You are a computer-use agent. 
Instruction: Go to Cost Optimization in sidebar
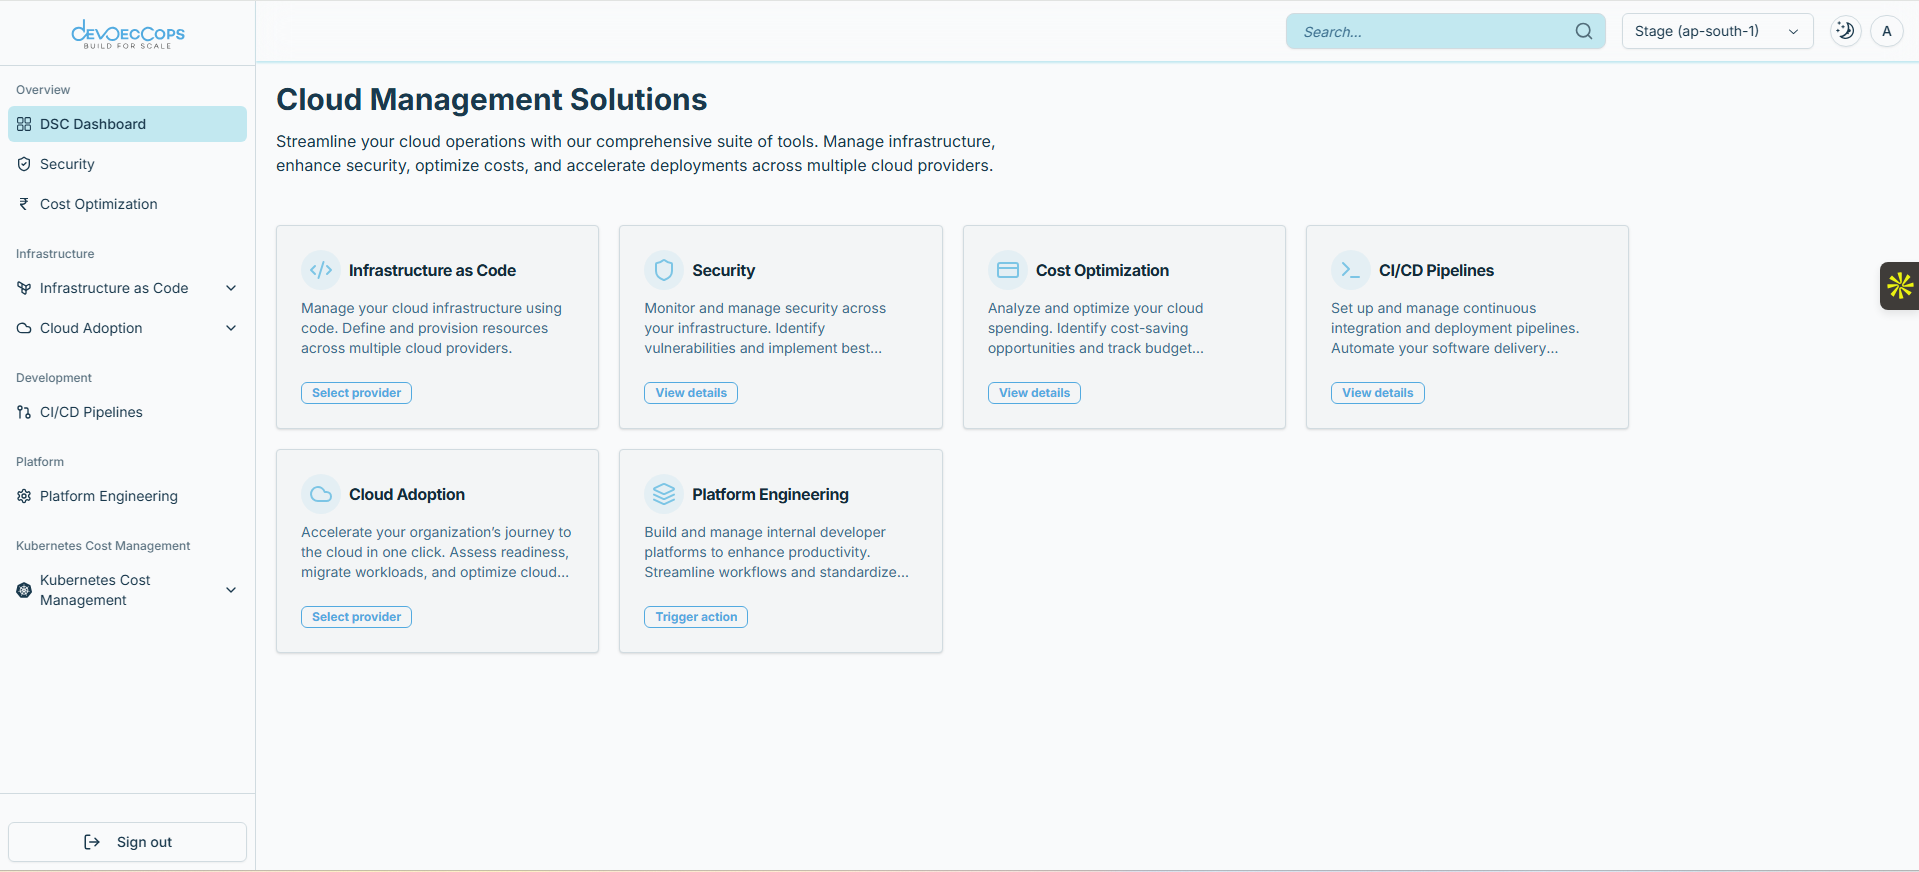coord(98,204)
